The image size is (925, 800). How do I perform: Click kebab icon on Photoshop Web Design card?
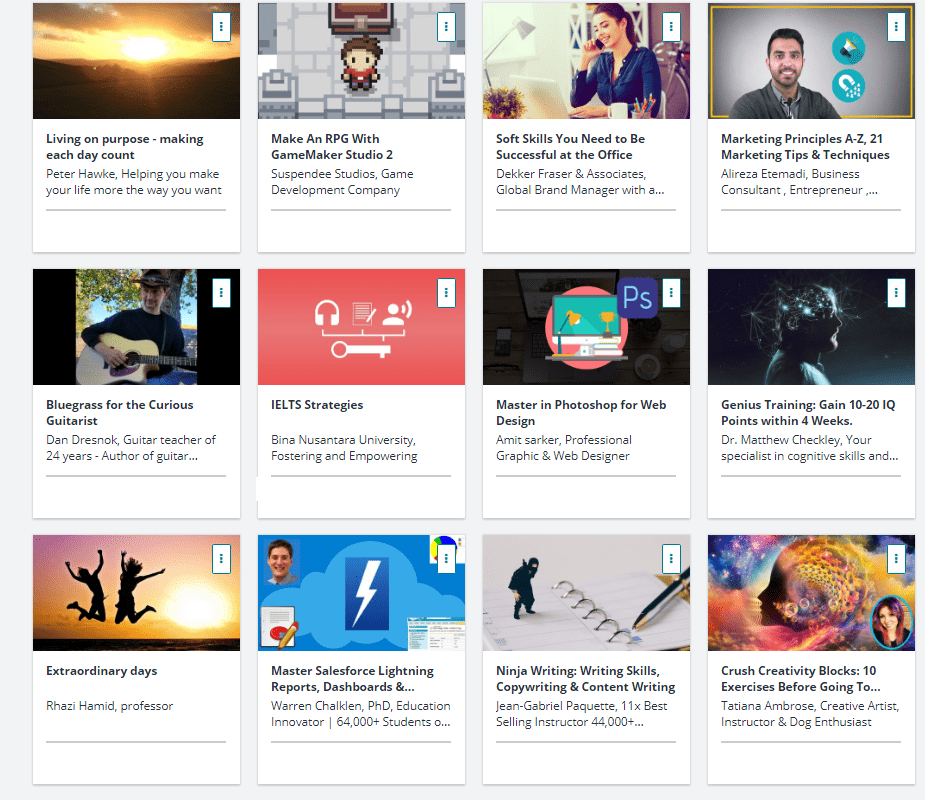[671, 293]
